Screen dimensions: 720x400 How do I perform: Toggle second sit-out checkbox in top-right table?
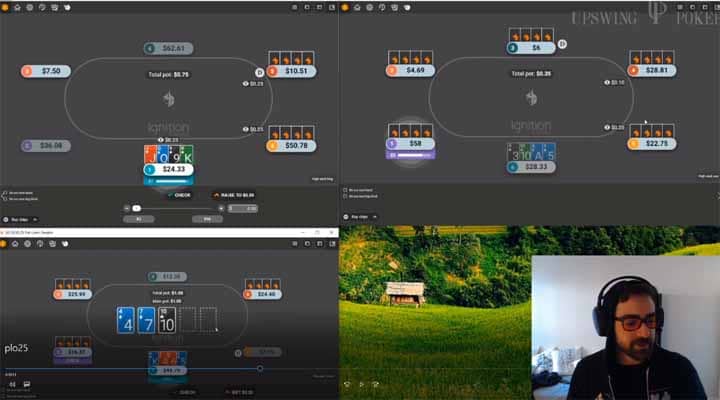click(x=345, y=196)
